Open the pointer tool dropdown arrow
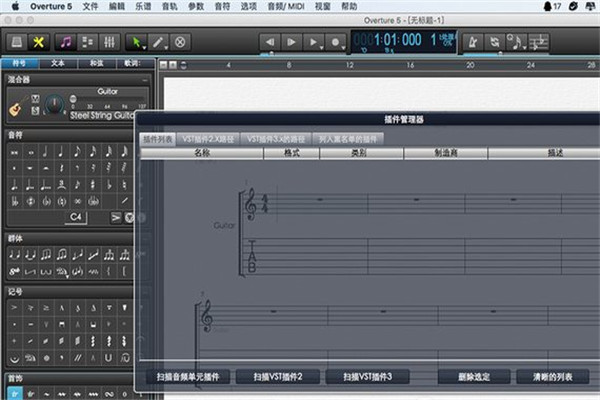 [x=145, y=48]
